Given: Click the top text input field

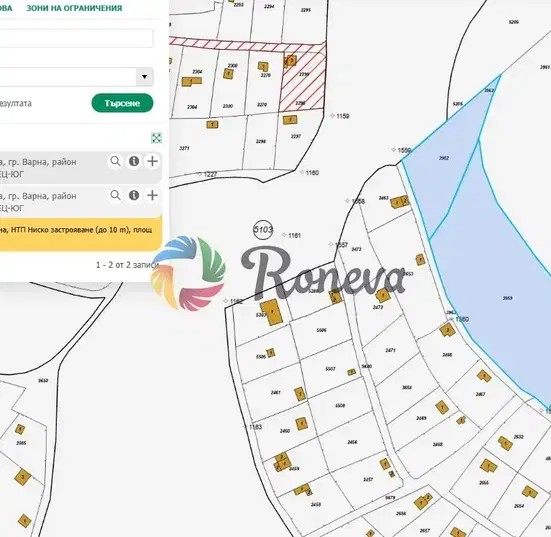Looking at the screenshot, I should coord(76,38).
